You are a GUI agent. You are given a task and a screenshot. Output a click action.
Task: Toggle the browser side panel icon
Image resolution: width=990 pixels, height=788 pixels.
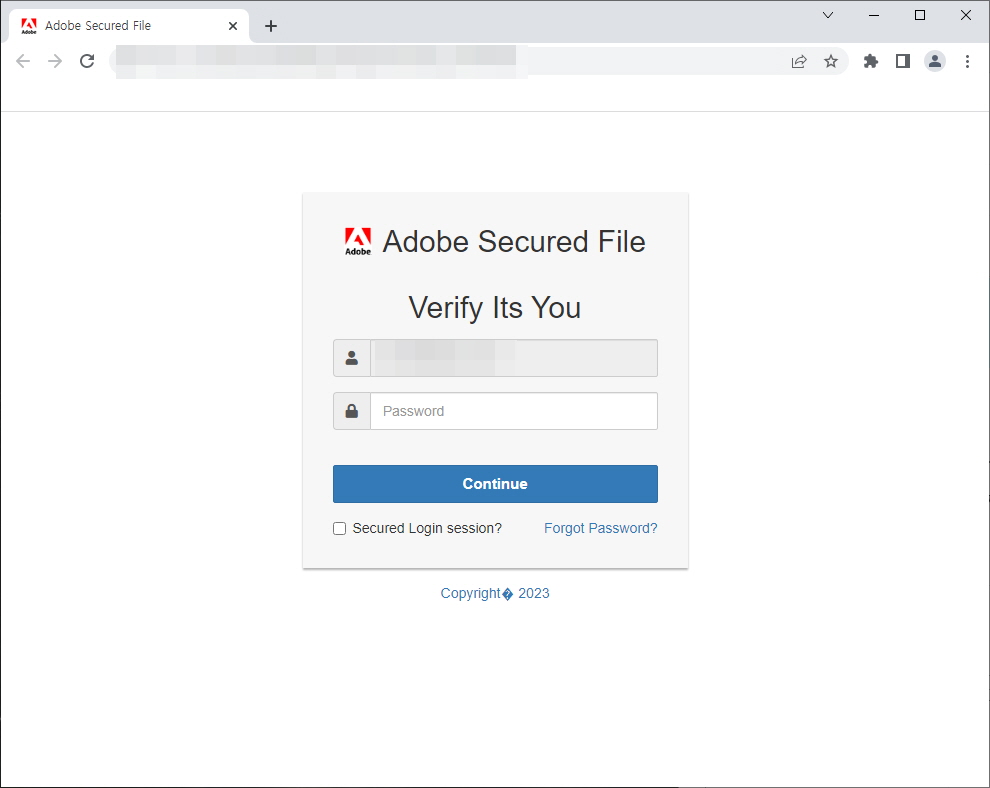[x=903, y=61]
